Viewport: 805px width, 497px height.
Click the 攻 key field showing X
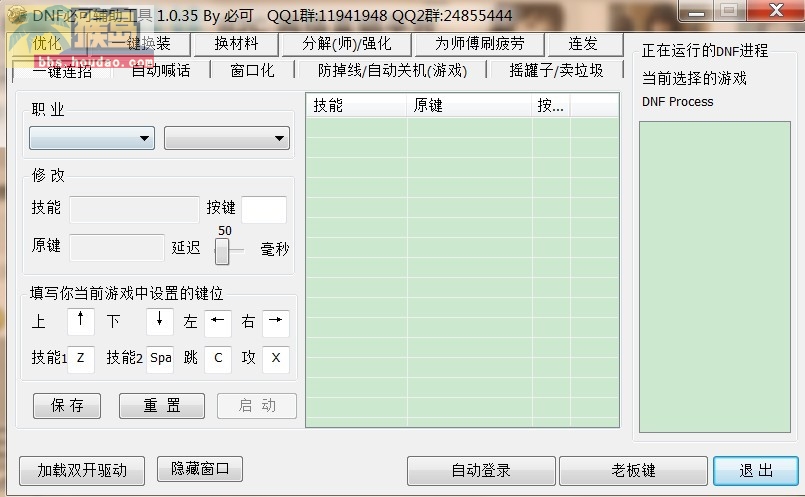point(276,358)
